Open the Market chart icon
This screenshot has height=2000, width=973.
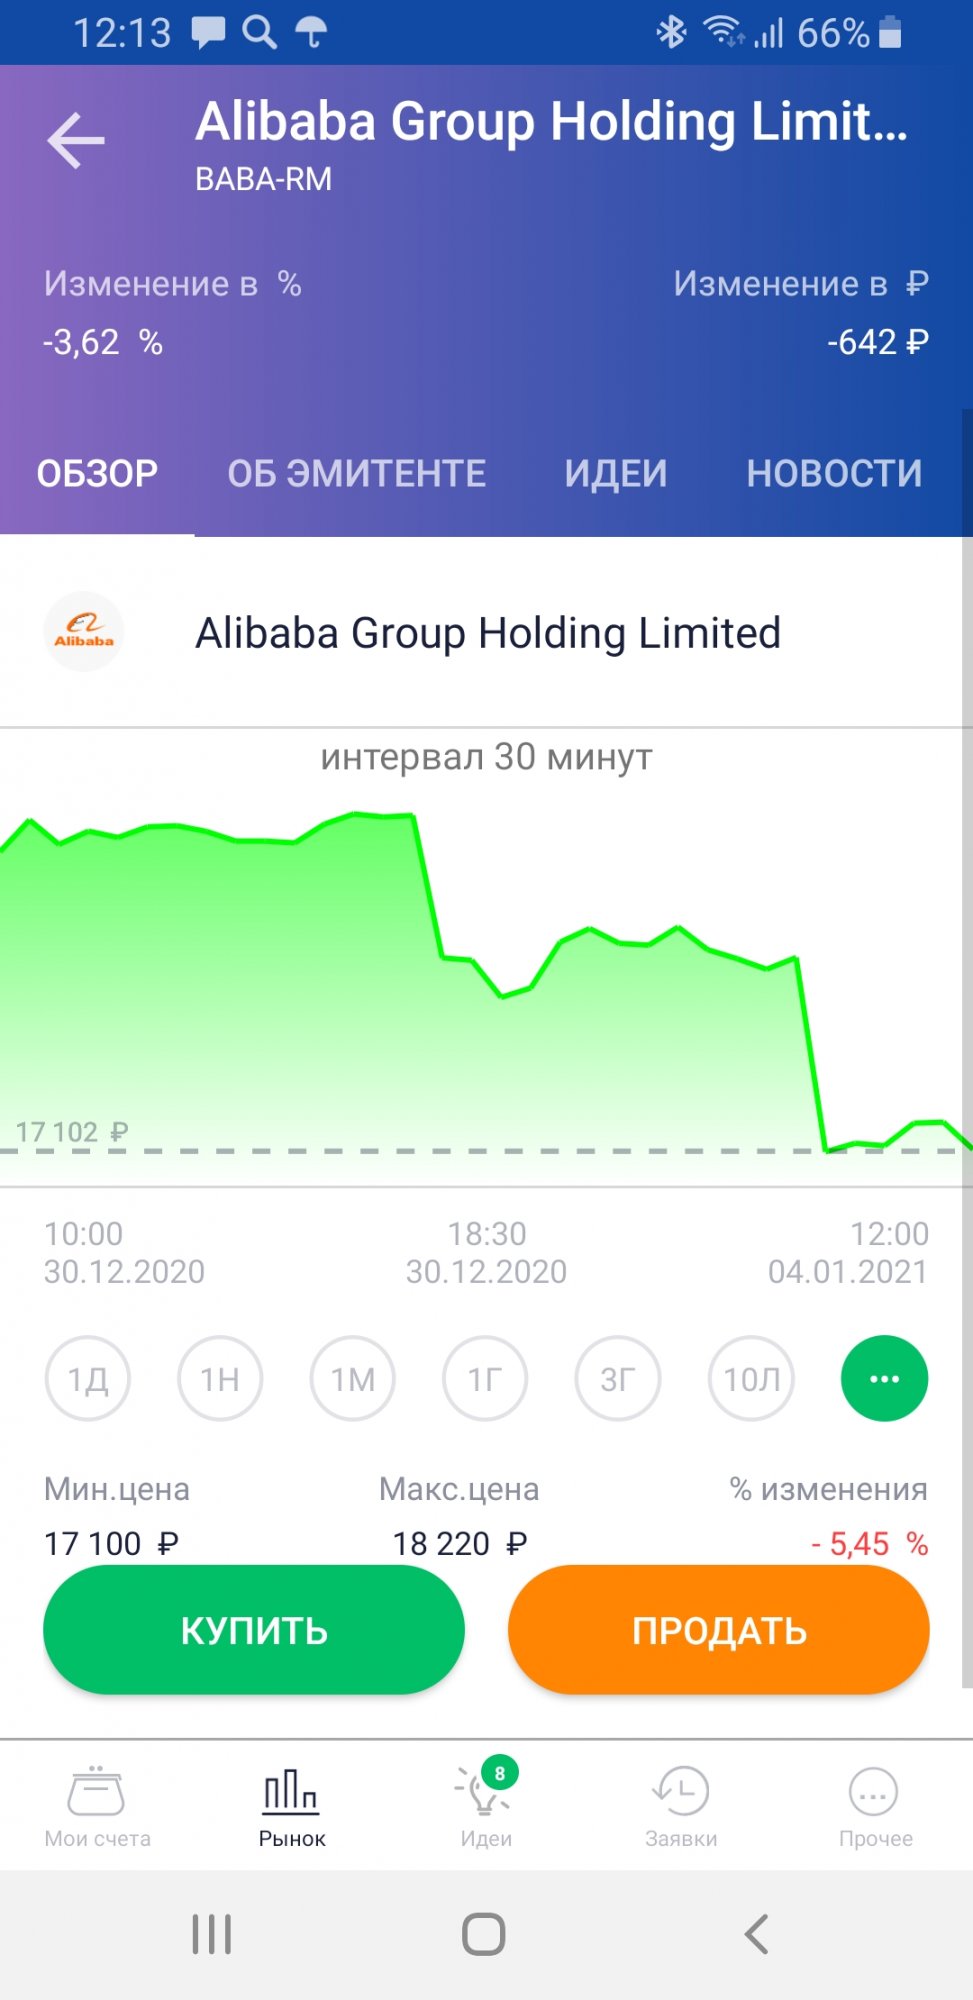(291, 1791)
